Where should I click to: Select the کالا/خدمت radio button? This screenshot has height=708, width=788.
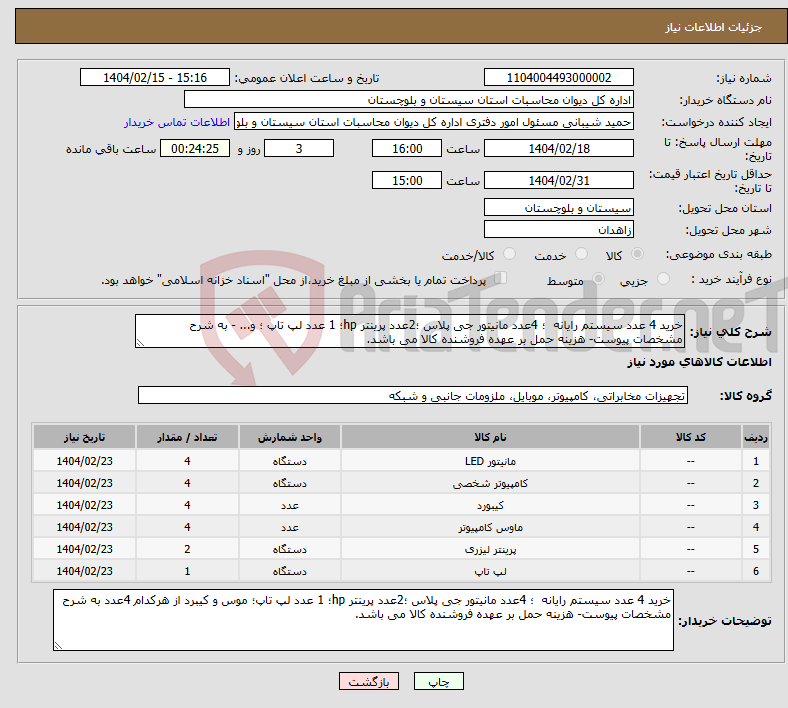click(509, 254)
